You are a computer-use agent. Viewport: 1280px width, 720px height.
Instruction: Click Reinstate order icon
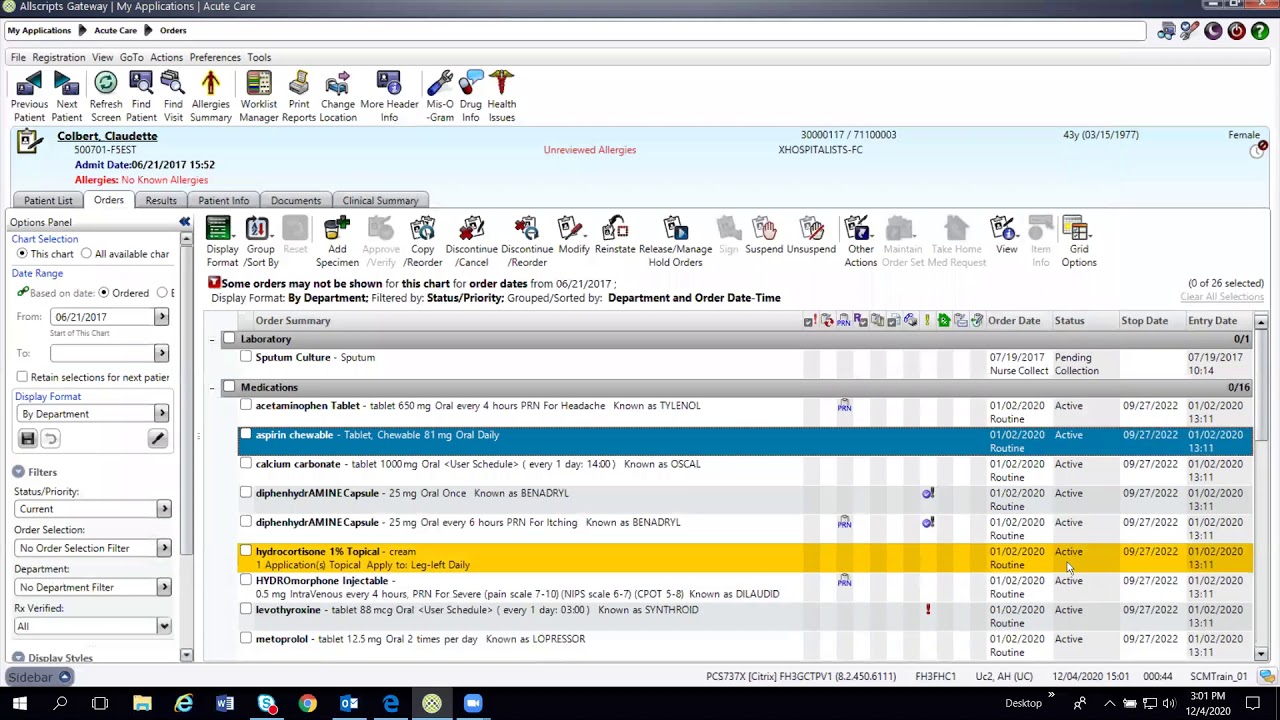click(x=615, y=241)
